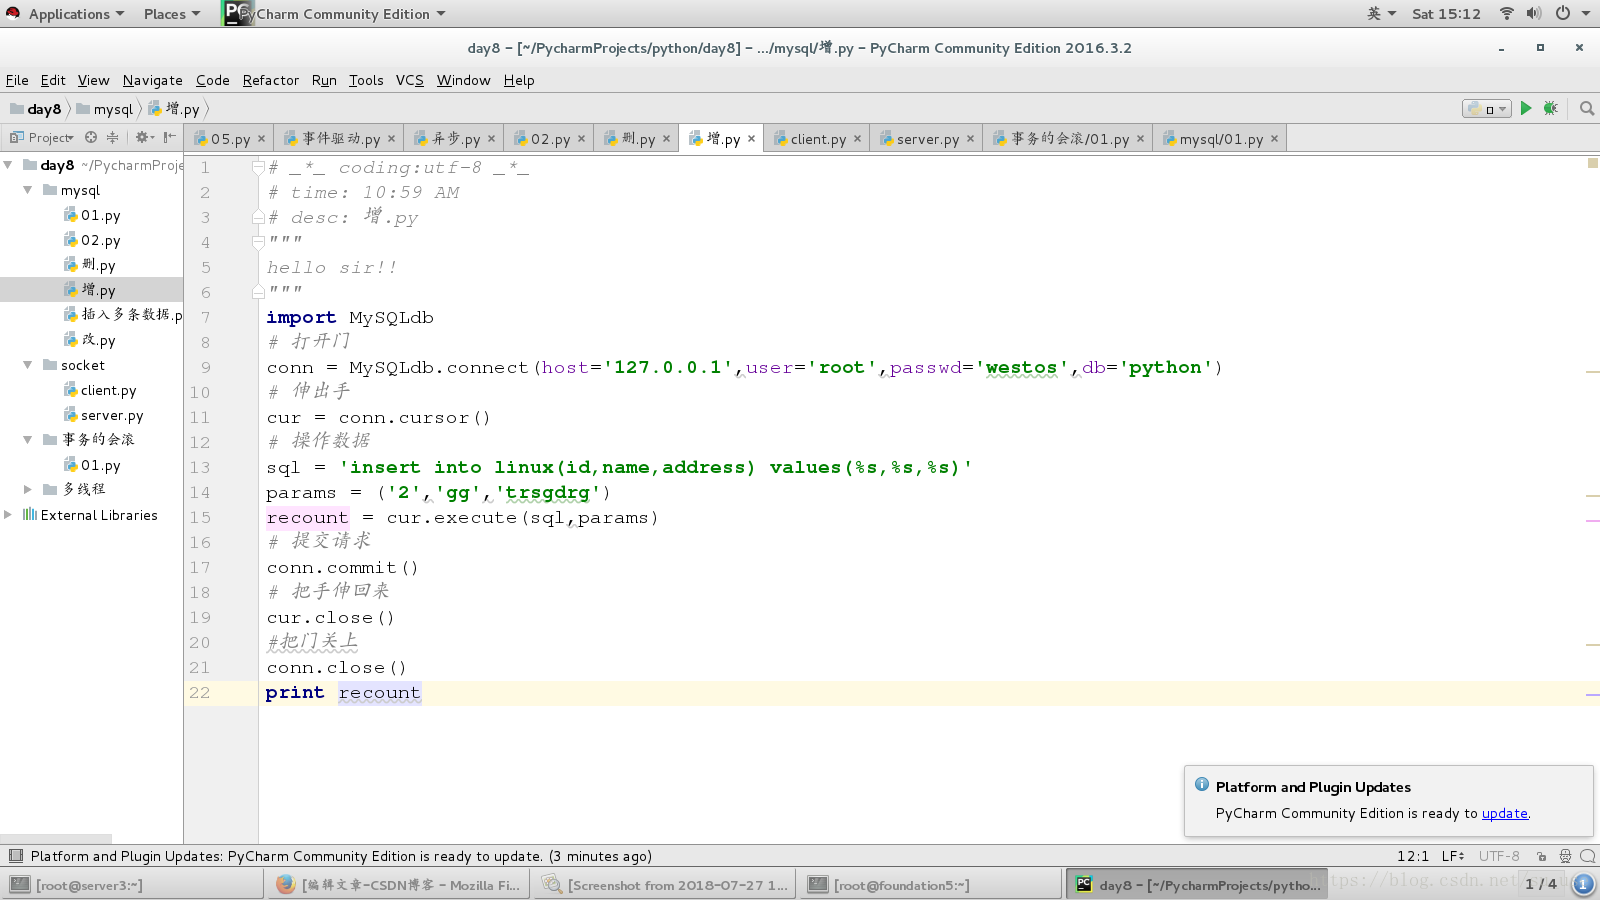Switch to Mozilla Firefox window in taskbar

pyautogui.click(x=400, y=885)
